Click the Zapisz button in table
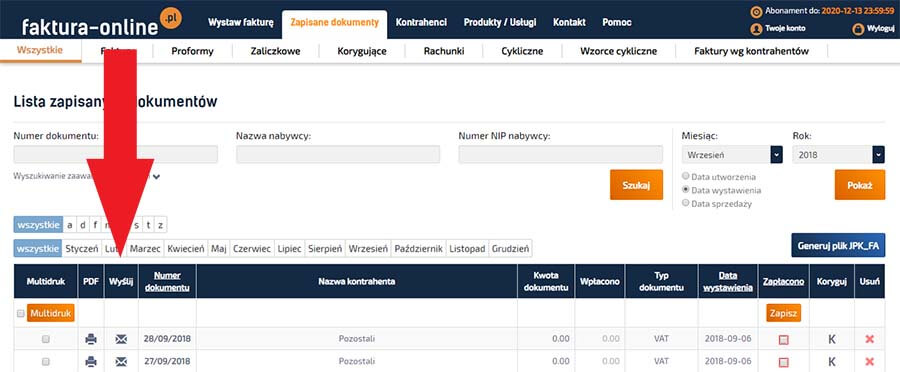Image resolution: width=900 pixels, height=372 pixels. tap(783, 313)
